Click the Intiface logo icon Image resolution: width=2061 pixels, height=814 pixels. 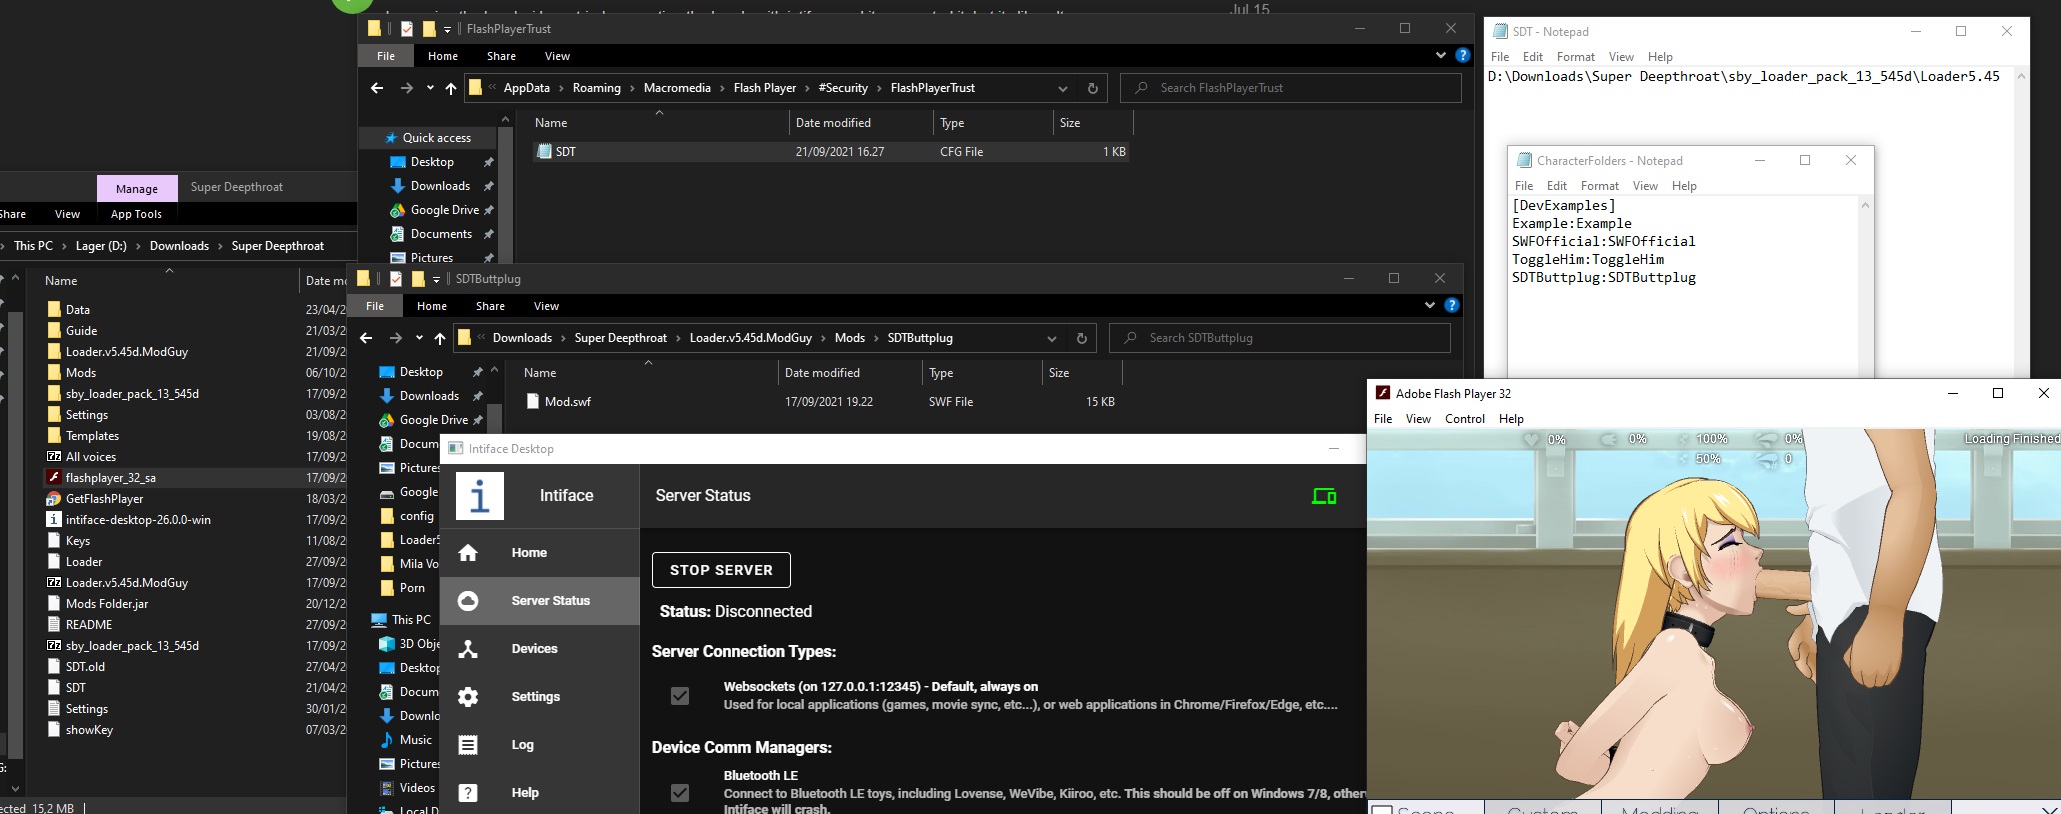pyautogui.click(x=480, y=496)
